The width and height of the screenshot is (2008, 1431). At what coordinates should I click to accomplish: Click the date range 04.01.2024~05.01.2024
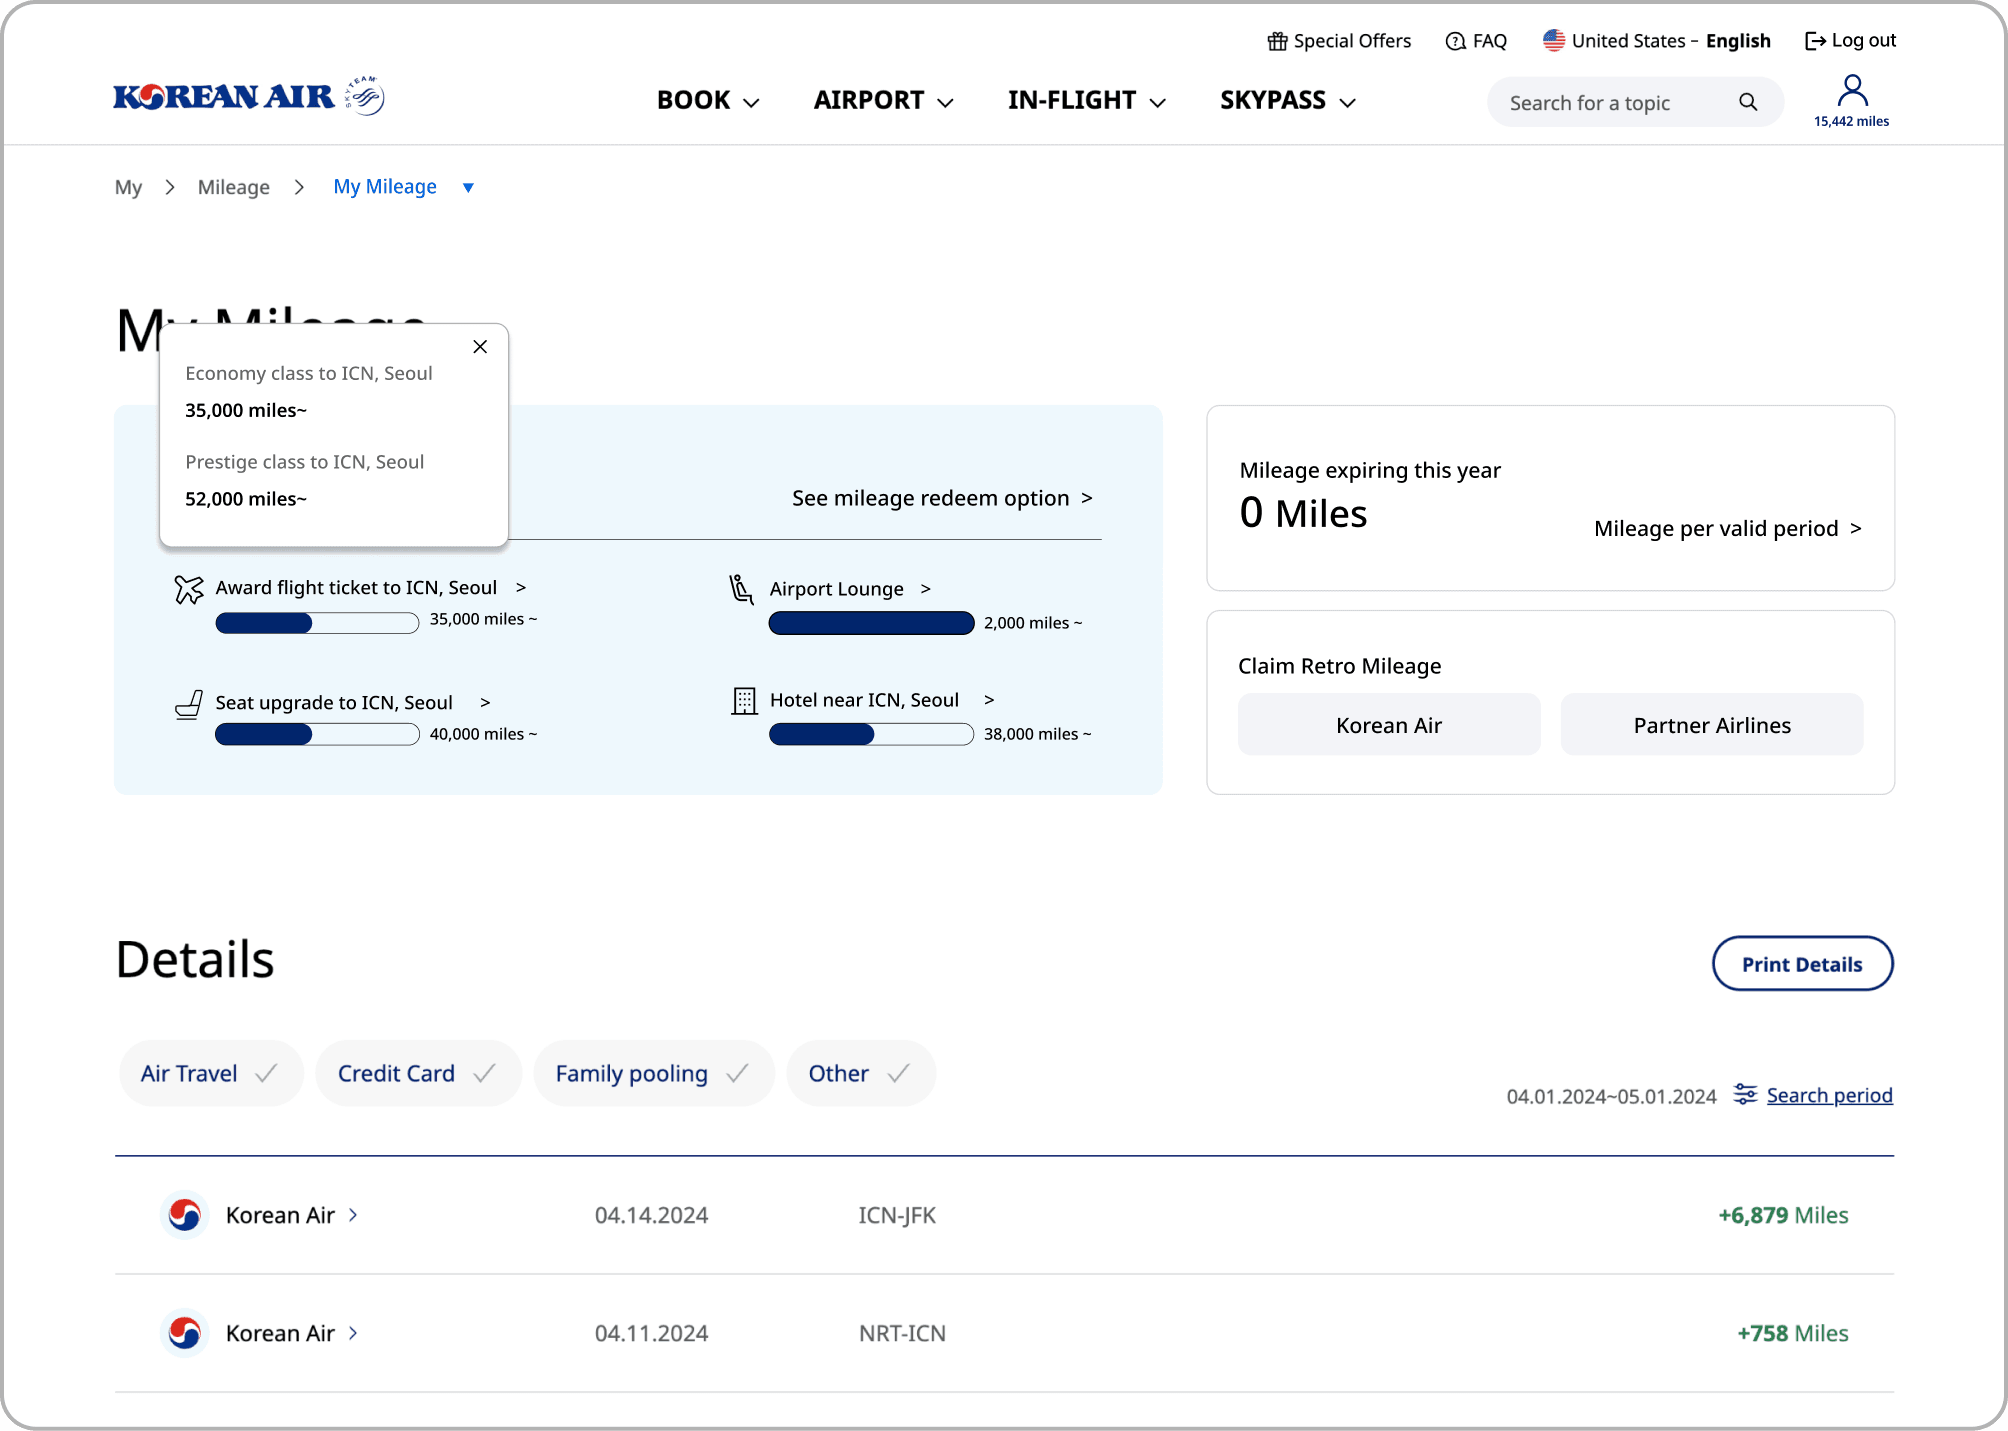click(x=1611, y=1096)
